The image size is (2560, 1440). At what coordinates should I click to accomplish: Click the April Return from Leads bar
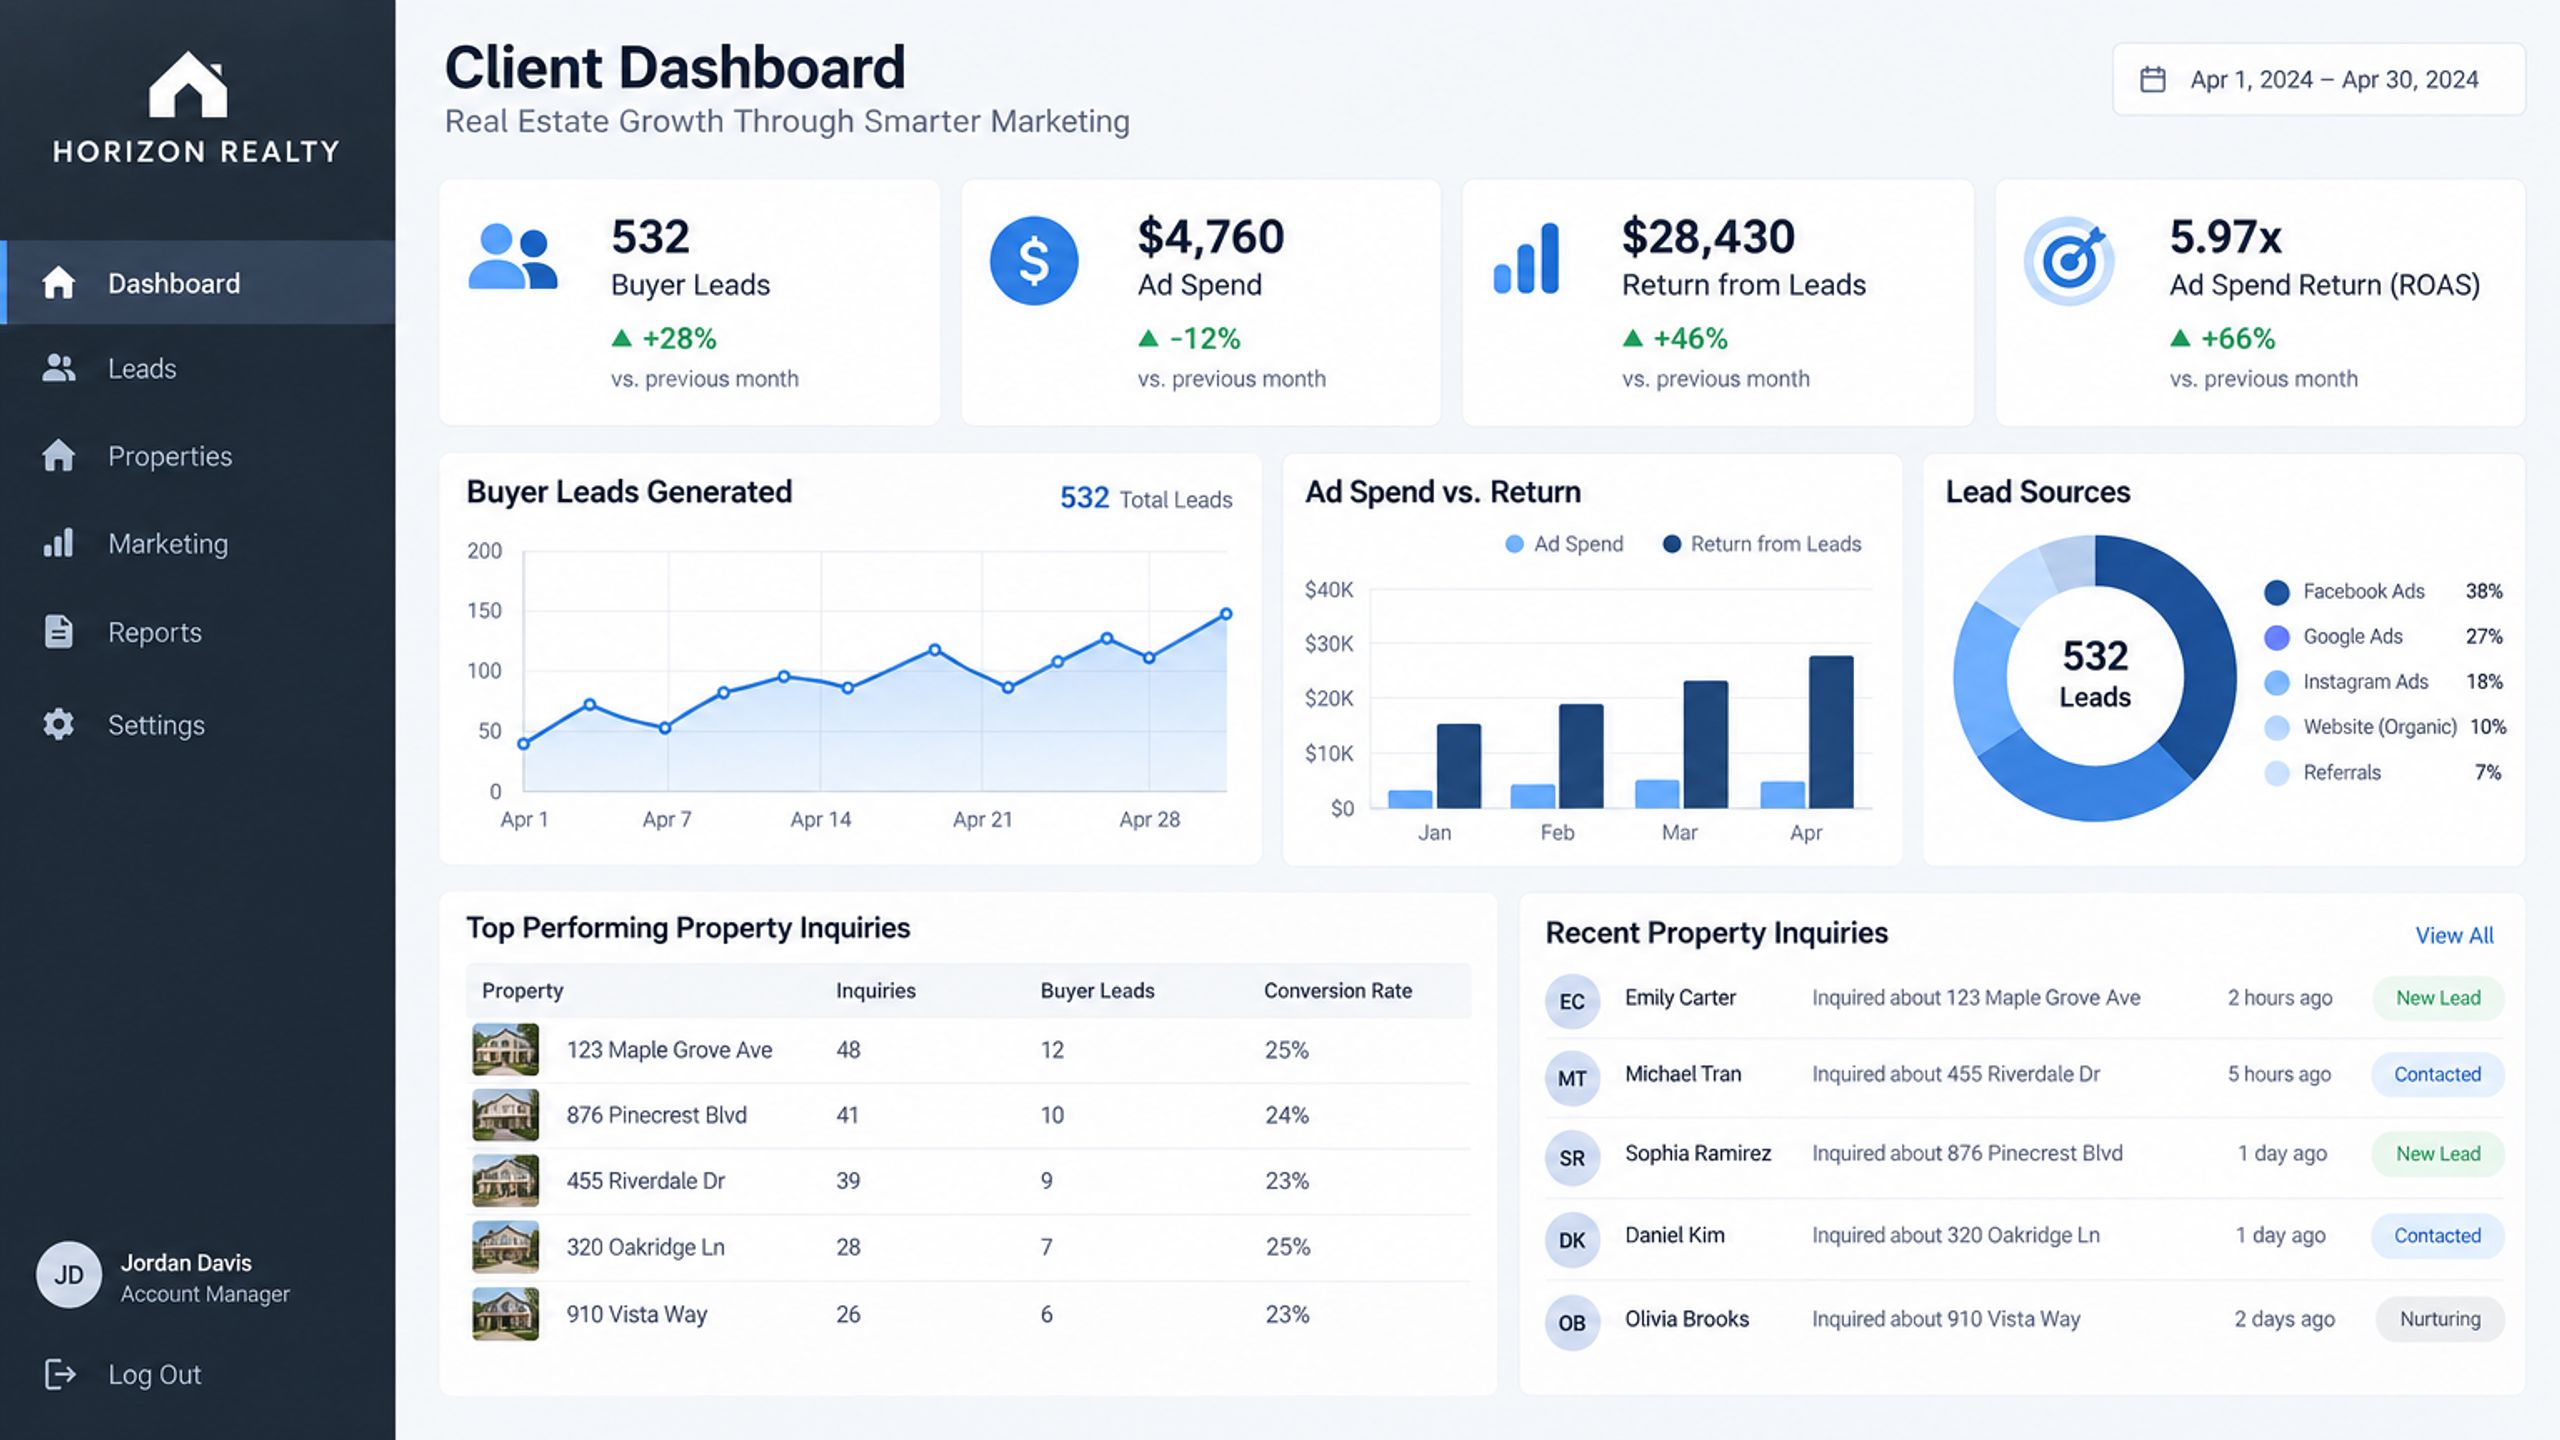click(1831, 732)
